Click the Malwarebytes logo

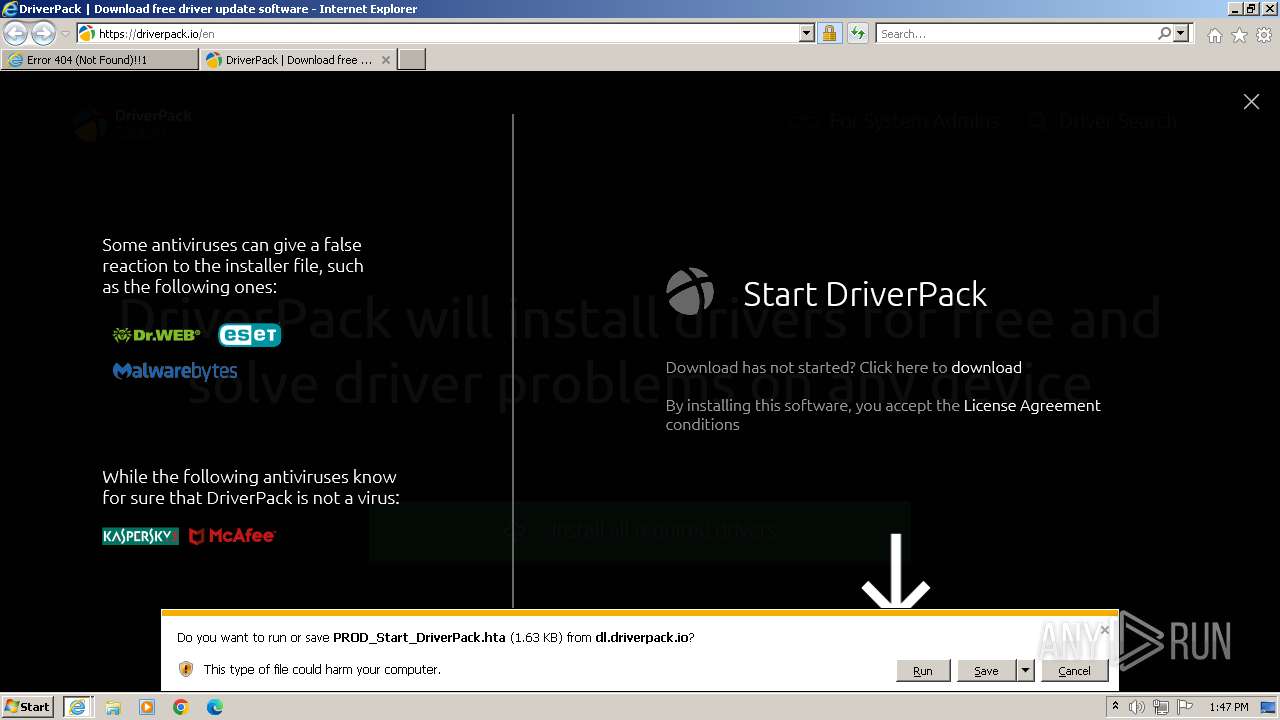pyautogui.click(x=175, y=371)
